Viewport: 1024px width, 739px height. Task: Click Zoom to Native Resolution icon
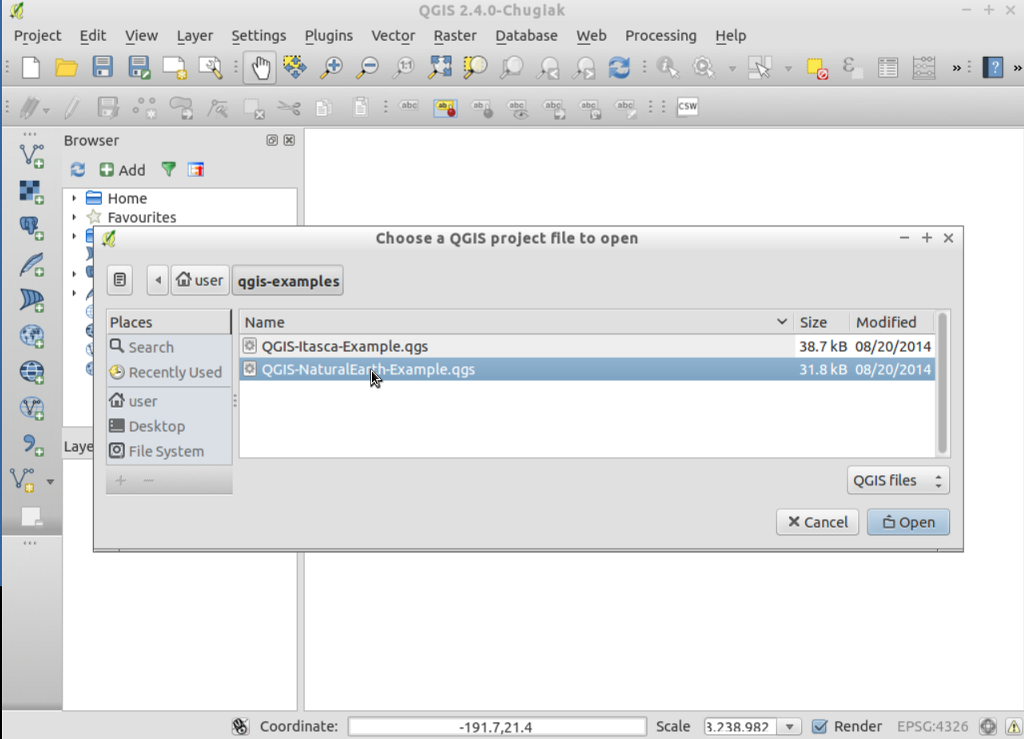[x=404, y=67]
